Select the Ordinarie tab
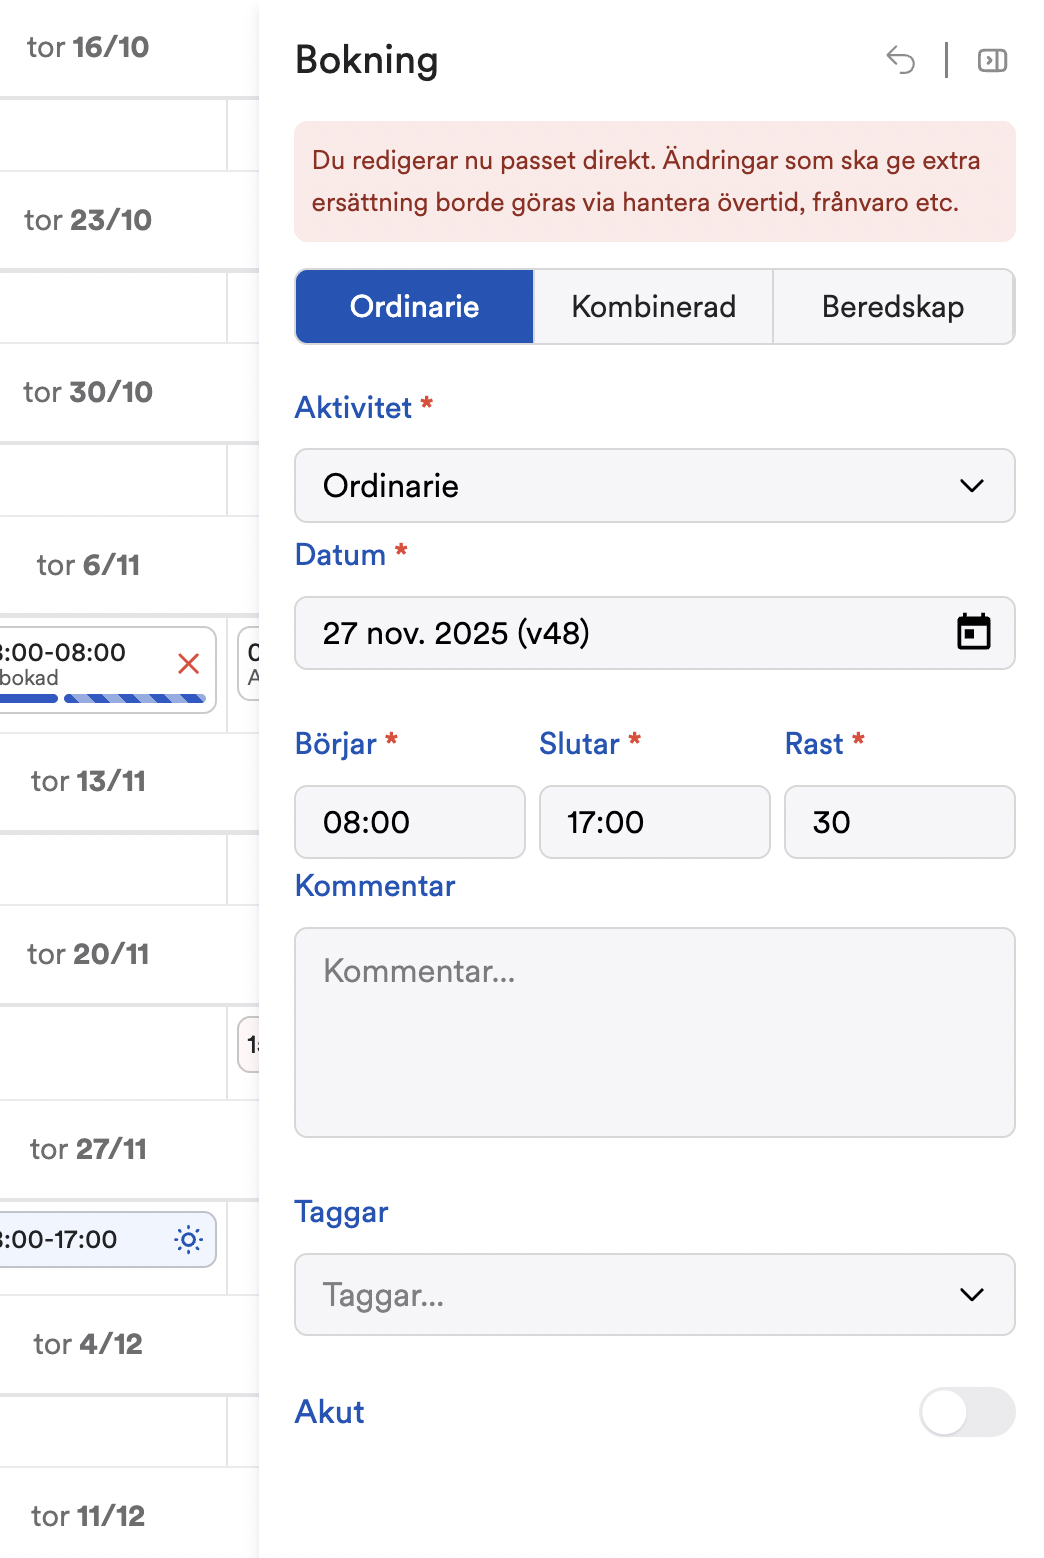1044x1558 pixels. click(x=414, y=306)
